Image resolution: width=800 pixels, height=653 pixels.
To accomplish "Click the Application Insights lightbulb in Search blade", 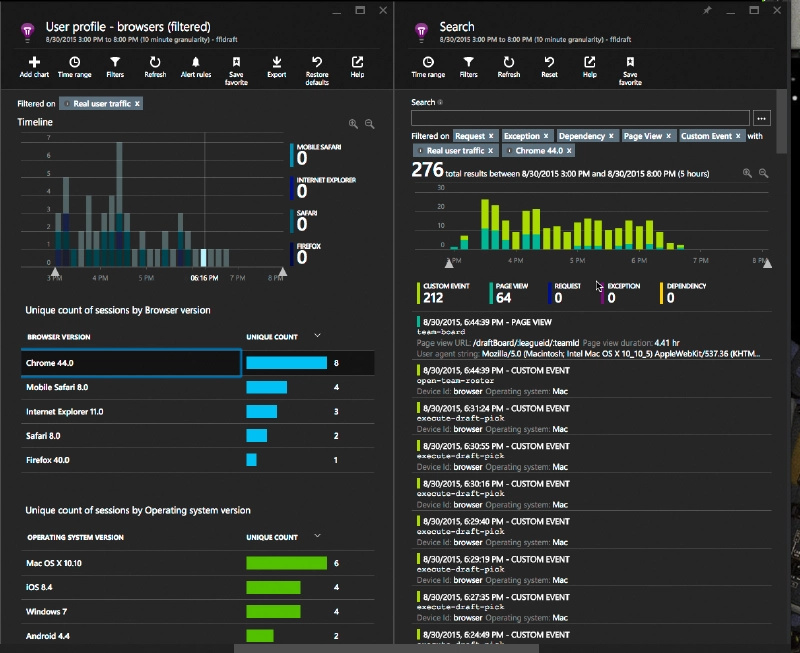I will point(421,32).
